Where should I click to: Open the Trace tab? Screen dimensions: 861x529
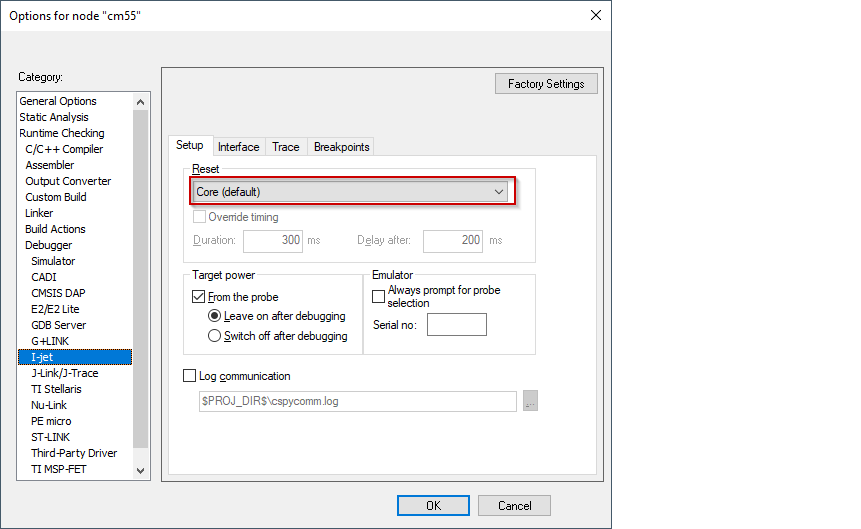click(285, 147)
